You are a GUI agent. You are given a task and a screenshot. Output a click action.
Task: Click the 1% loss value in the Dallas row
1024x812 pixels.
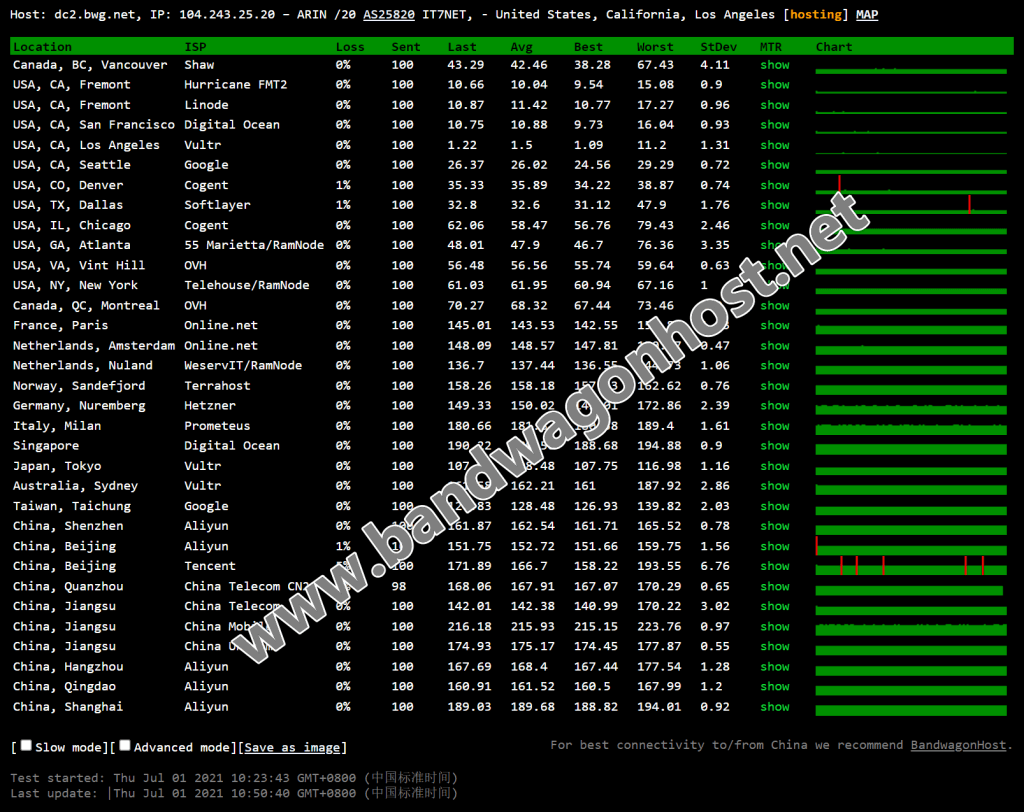click(343, 205)
